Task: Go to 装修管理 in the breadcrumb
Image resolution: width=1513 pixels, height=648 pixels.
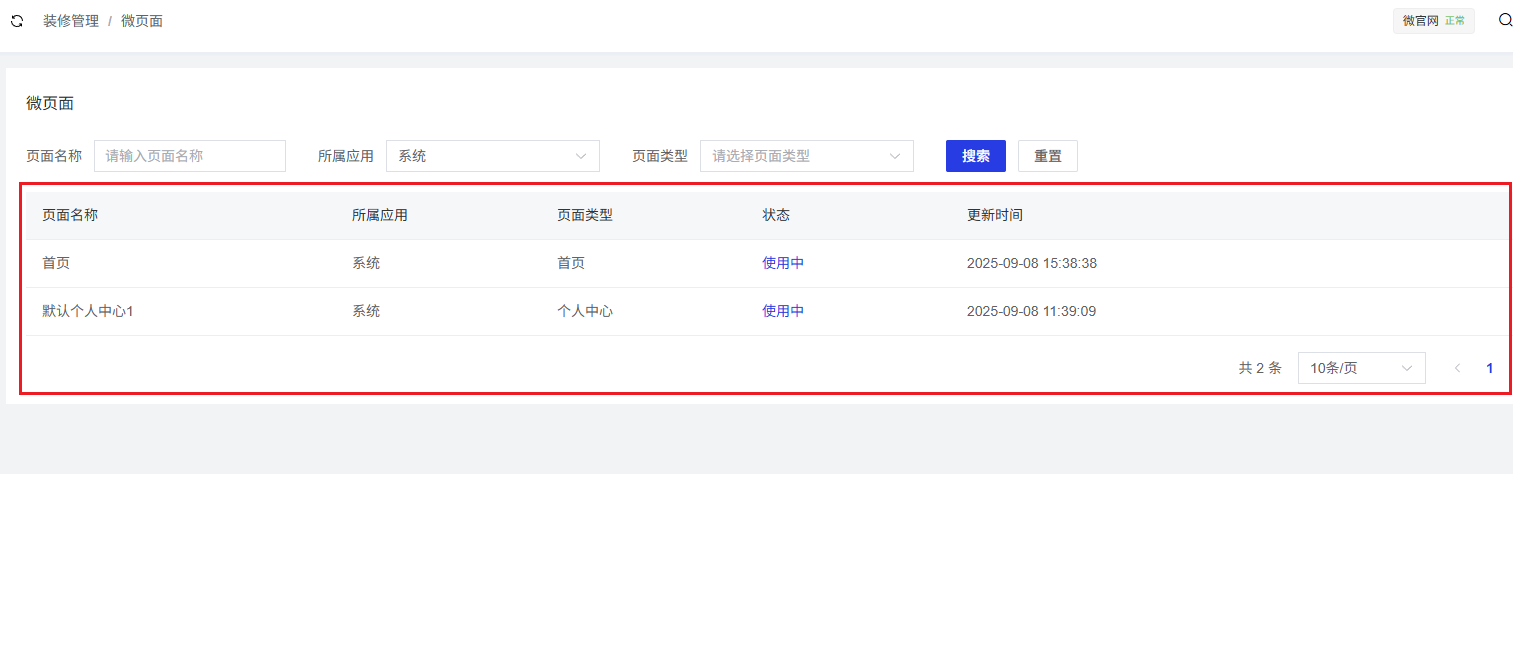Action: [71, 21]
